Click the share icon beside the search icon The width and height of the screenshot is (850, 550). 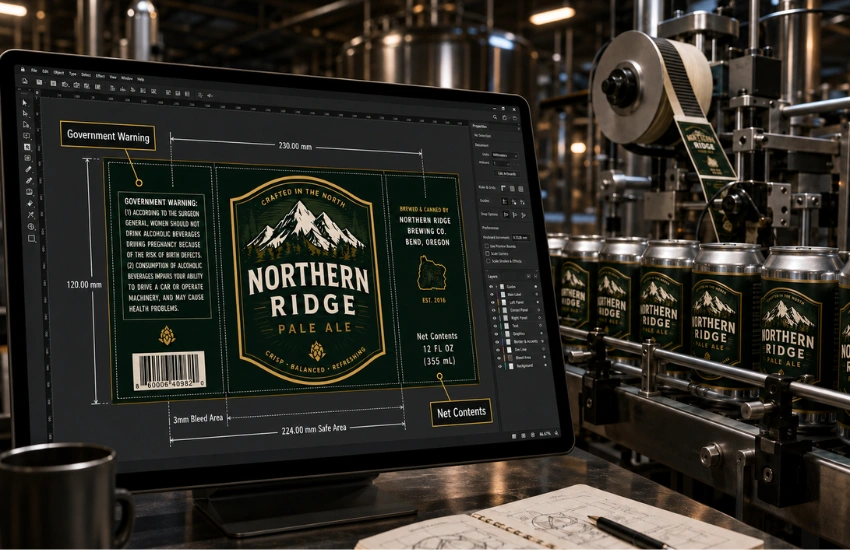tap(504, 117)
